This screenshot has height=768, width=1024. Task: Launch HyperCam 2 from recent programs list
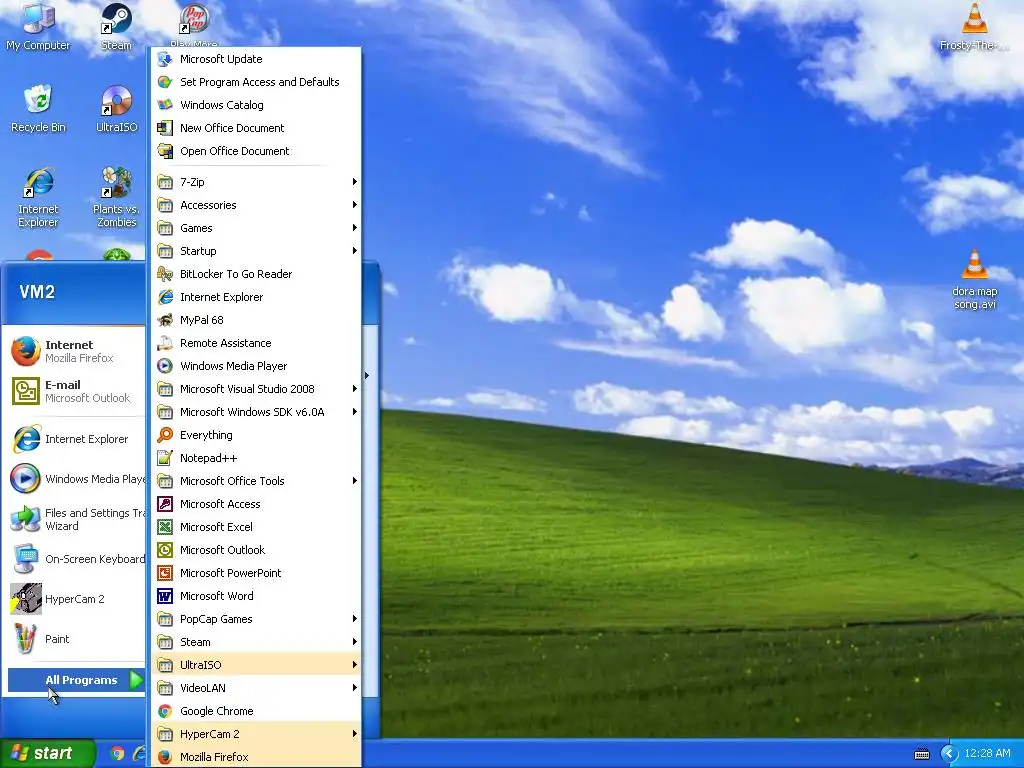73,599
